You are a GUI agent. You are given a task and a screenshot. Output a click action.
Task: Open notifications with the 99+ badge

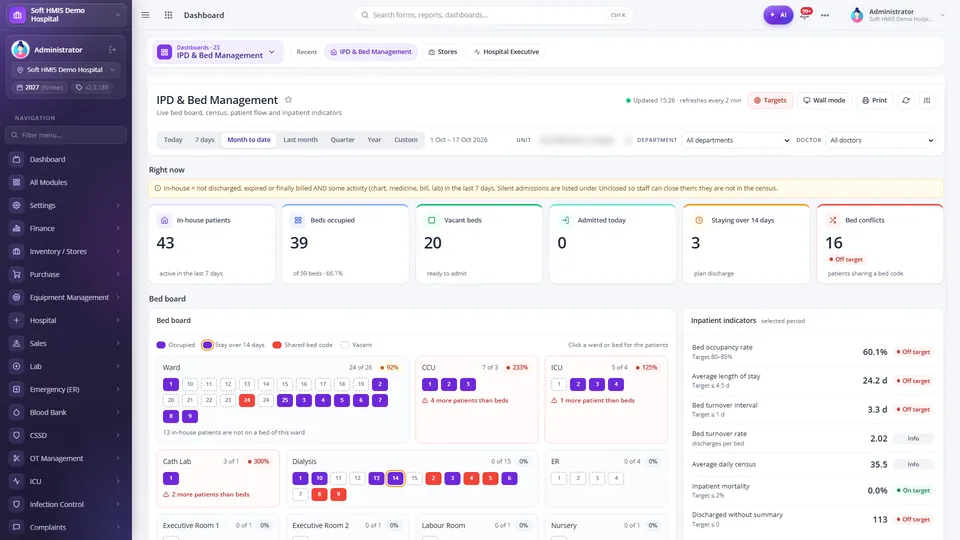click(805, 14)
